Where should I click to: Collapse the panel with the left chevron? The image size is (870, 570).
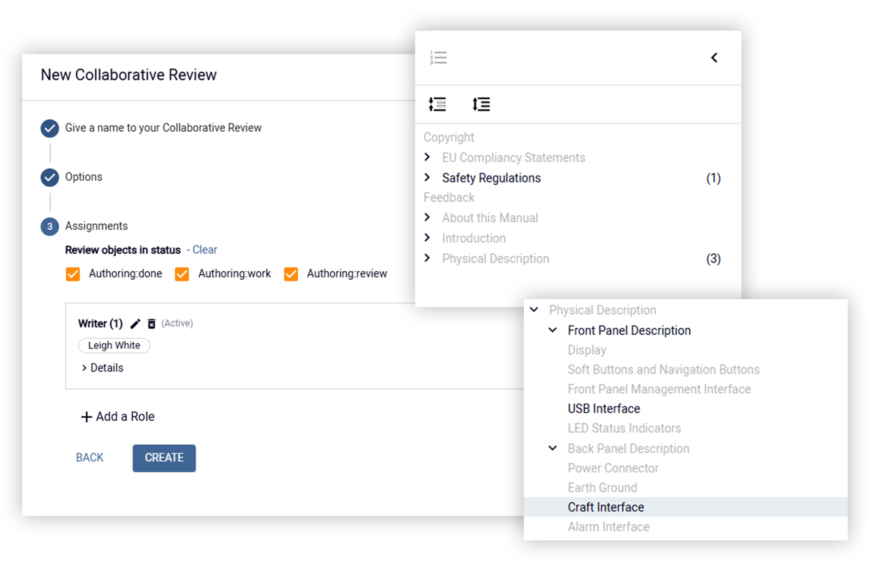click(714, 58)
